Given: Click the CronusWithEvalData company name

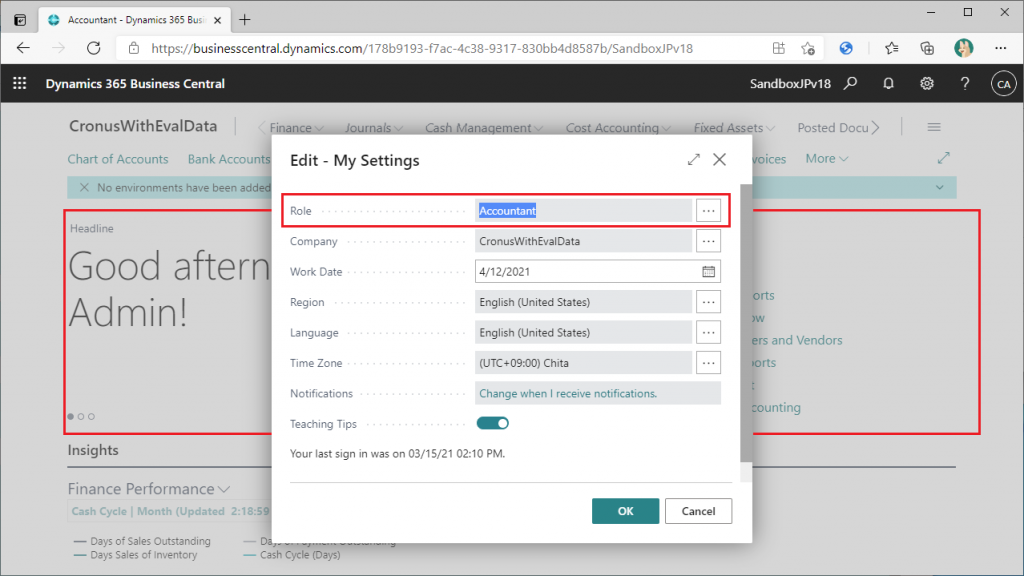Looking at the screenshot, I should (x=143, y=126).
